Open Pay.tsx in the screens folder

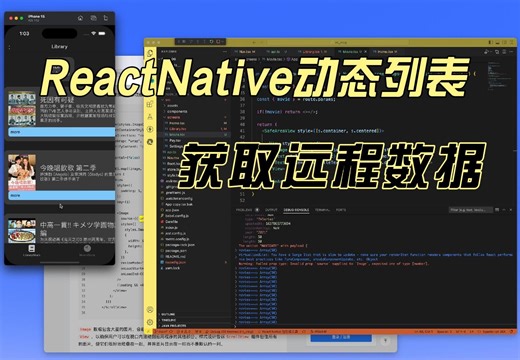point(175,140)
